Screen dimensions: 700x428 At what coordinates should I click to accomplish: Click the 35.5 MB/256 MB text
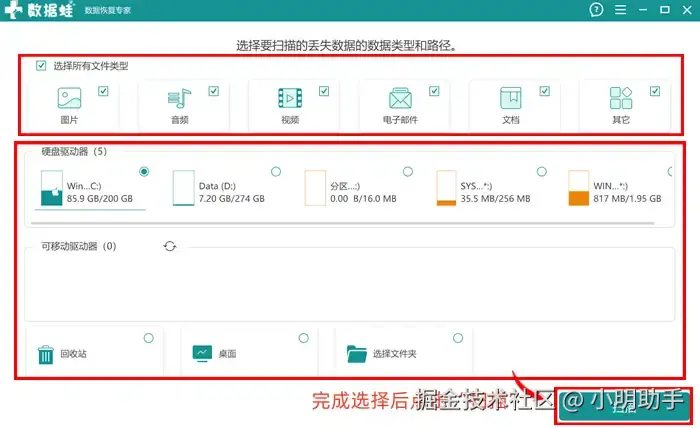click(x=496, y=199)
